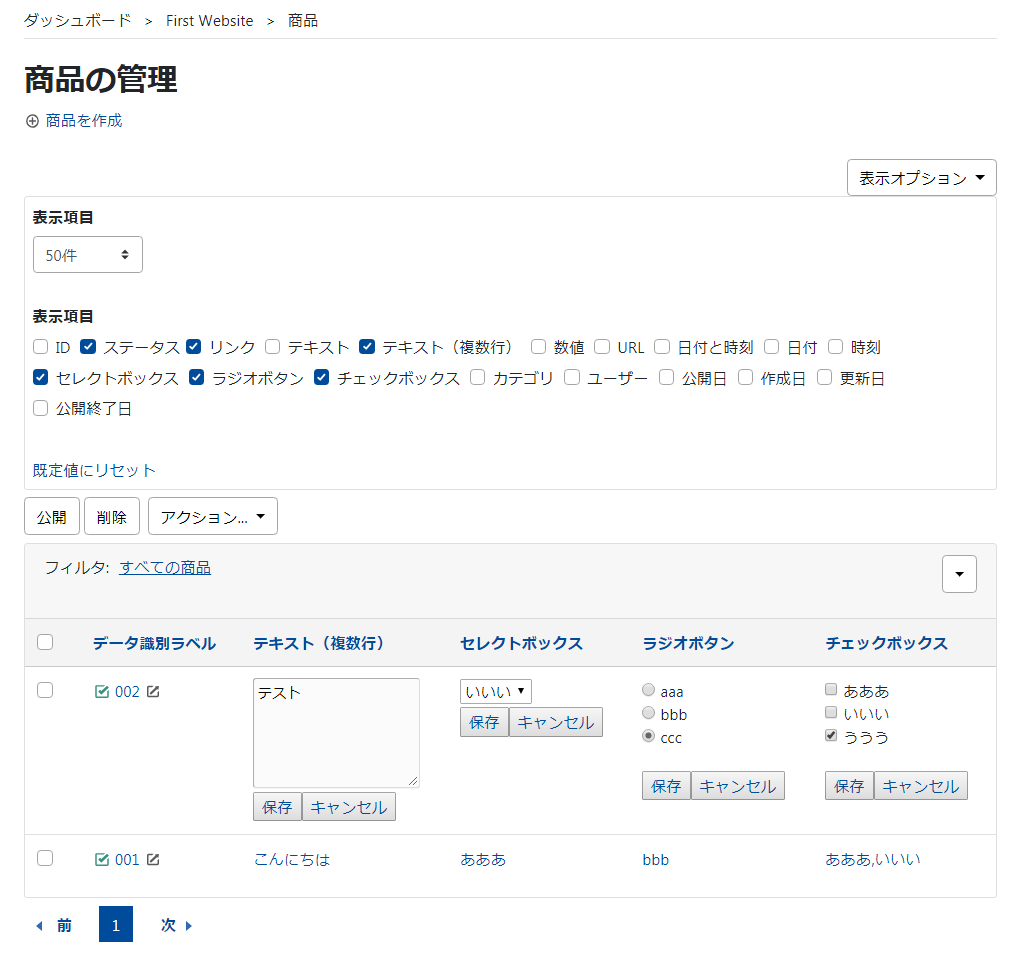Select radio option aaa

click(648, 690)
